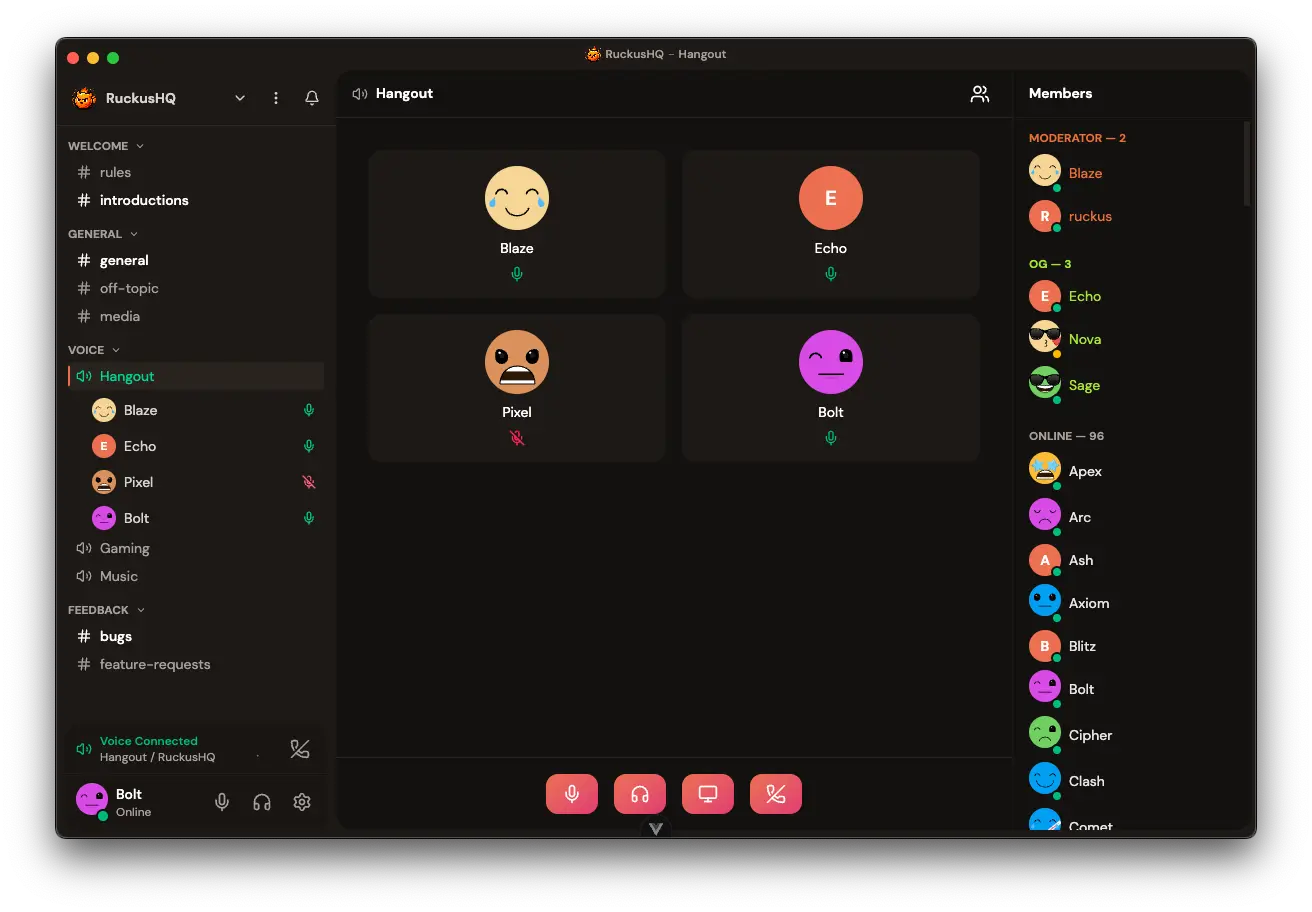Select Pixel's video tile avatar

click(517, 362)
